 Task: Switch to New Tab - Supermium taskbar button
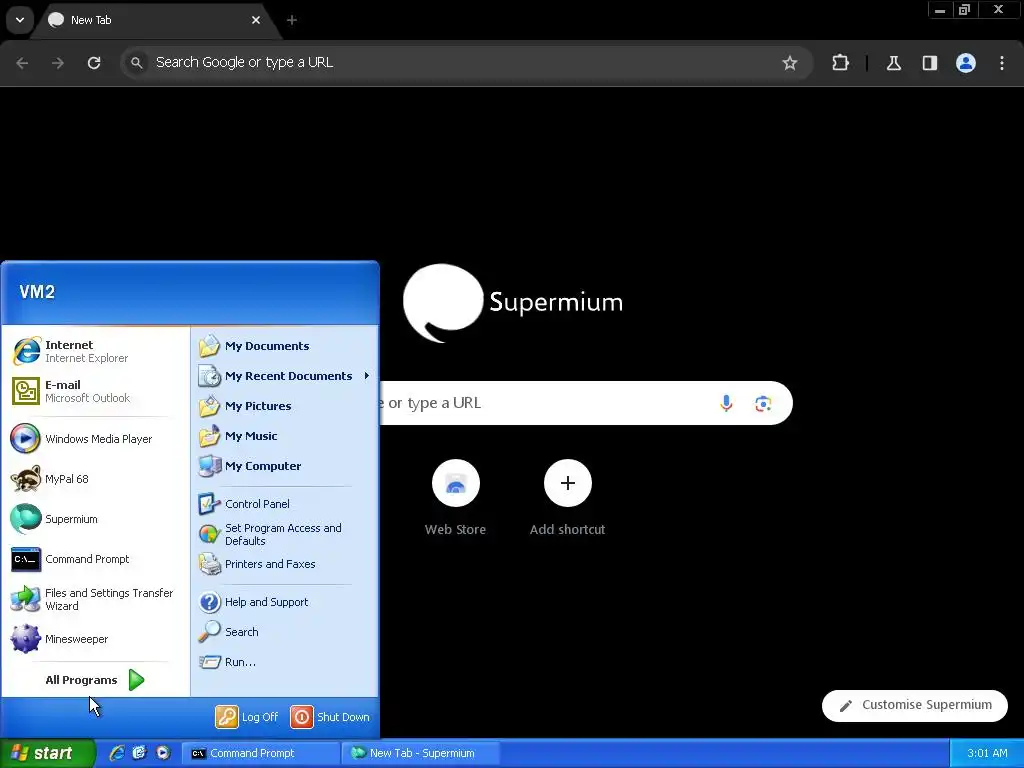(421, 753)
